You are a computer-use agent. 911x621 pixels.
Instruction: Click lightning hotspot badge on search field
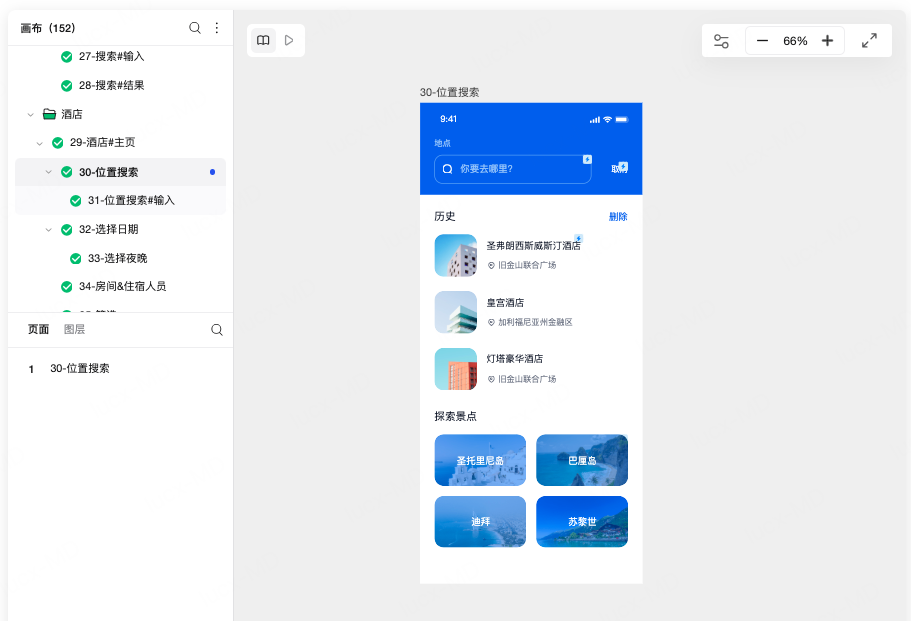(587, 159)
